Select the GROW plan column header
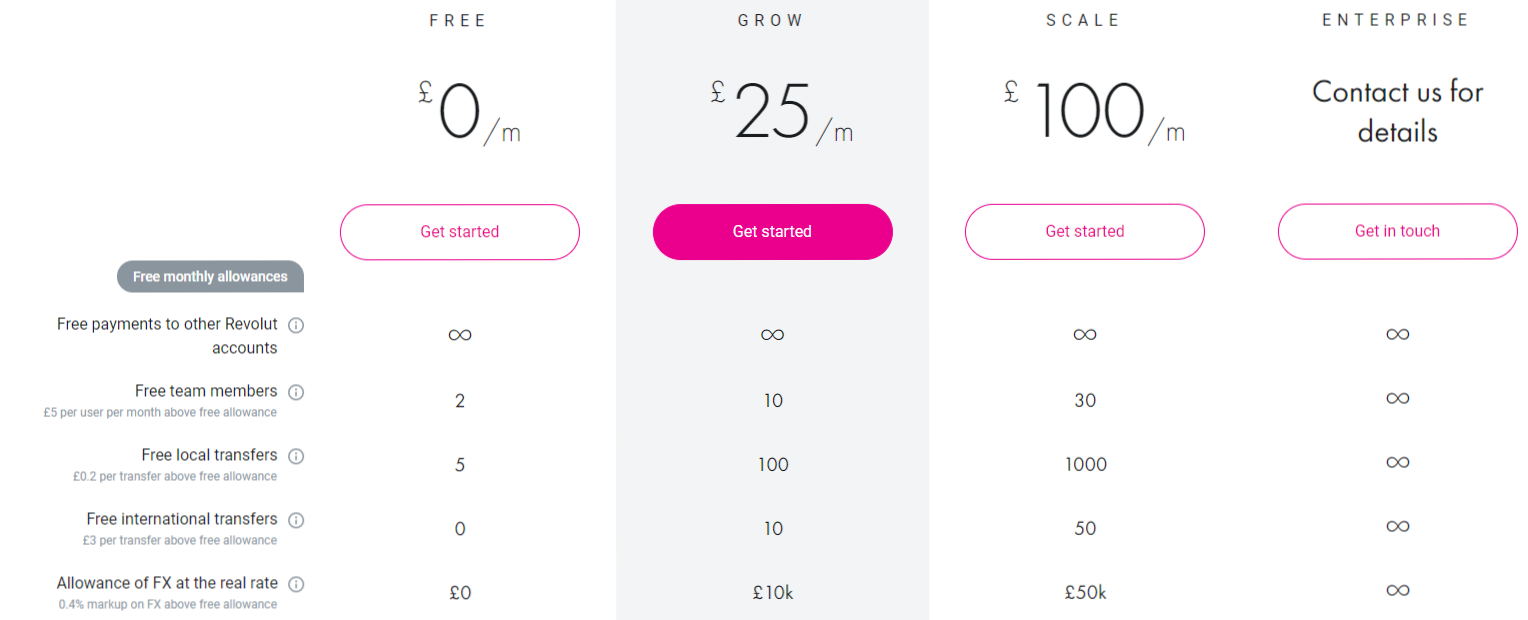The image size is (1528, 620). click(771, 19)
